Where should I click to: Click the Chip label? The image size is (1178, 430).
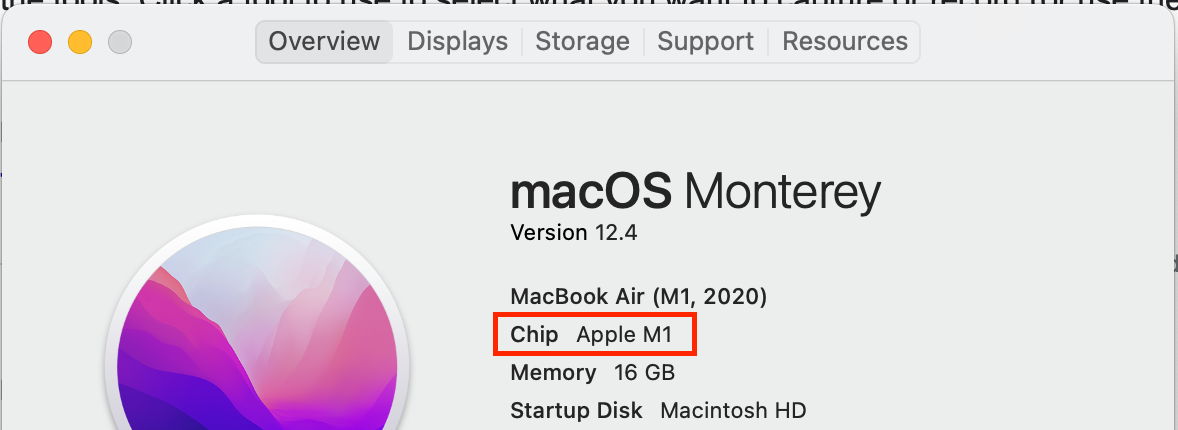tap(534, 335)
